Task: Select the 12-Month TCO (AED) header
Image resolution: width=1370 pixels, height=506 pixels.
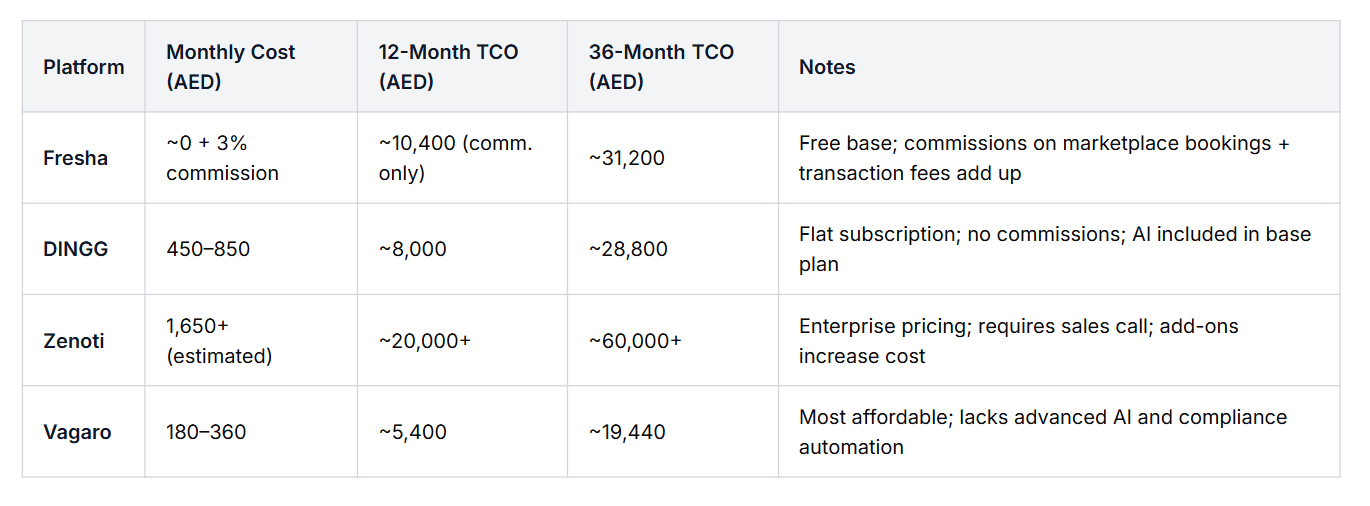Action: click(x=448, y=67)
